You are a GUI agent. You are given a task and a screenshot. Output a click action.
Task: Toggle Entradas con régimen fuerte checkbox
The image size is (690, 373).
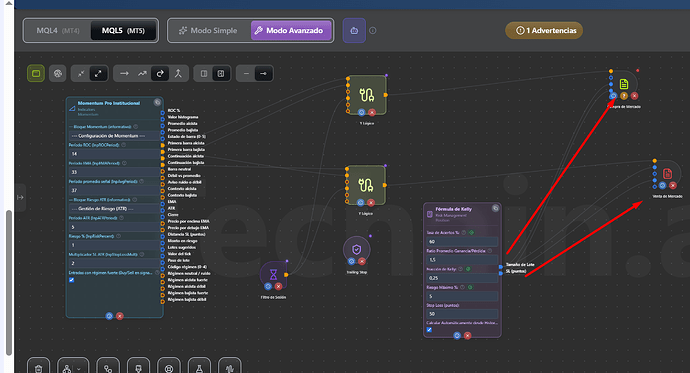72,280
